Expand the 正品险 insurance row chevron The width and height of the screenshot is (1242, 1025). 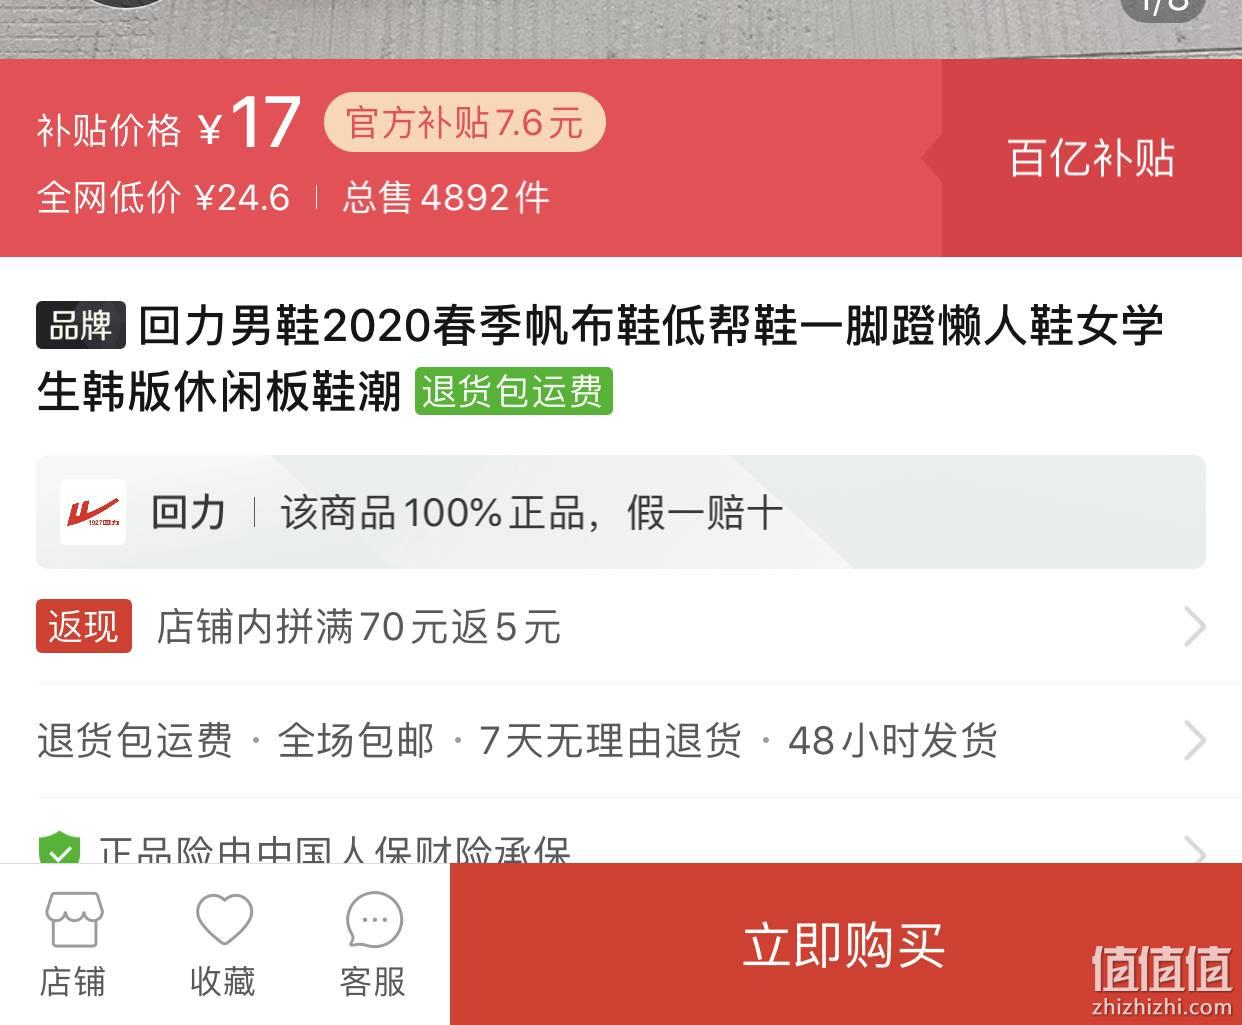pyautogui.click(x=1194, y=850)
